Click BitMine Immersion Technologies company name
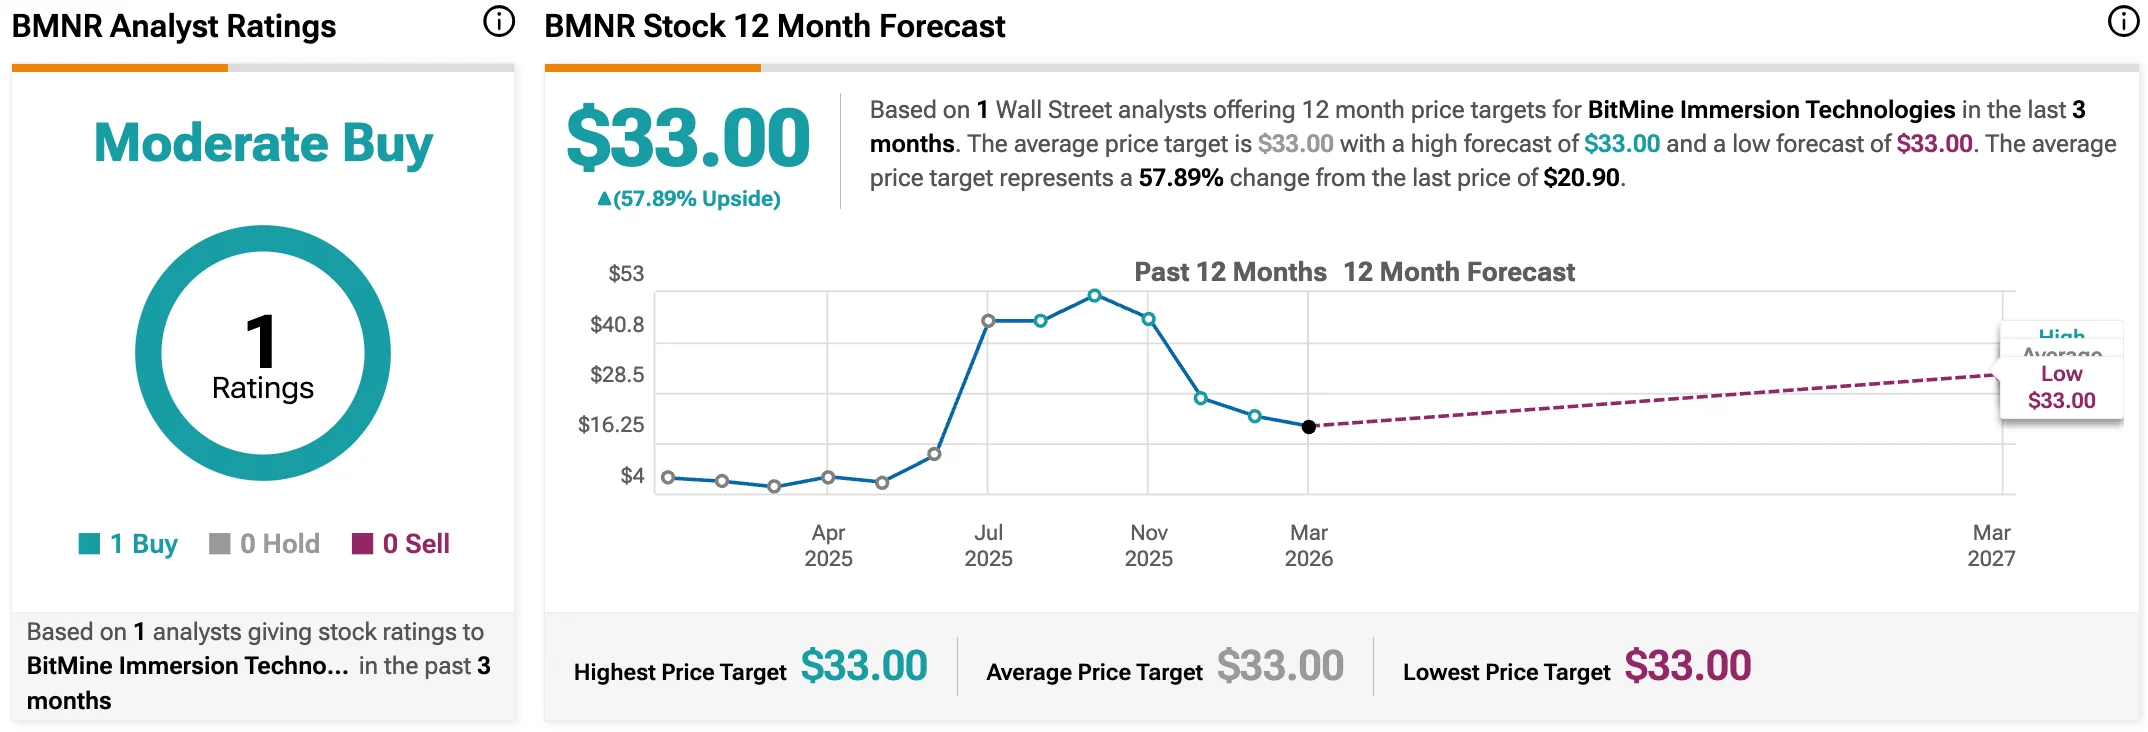The width and height of the screenshot is (2148, 732). point(1771,110)
